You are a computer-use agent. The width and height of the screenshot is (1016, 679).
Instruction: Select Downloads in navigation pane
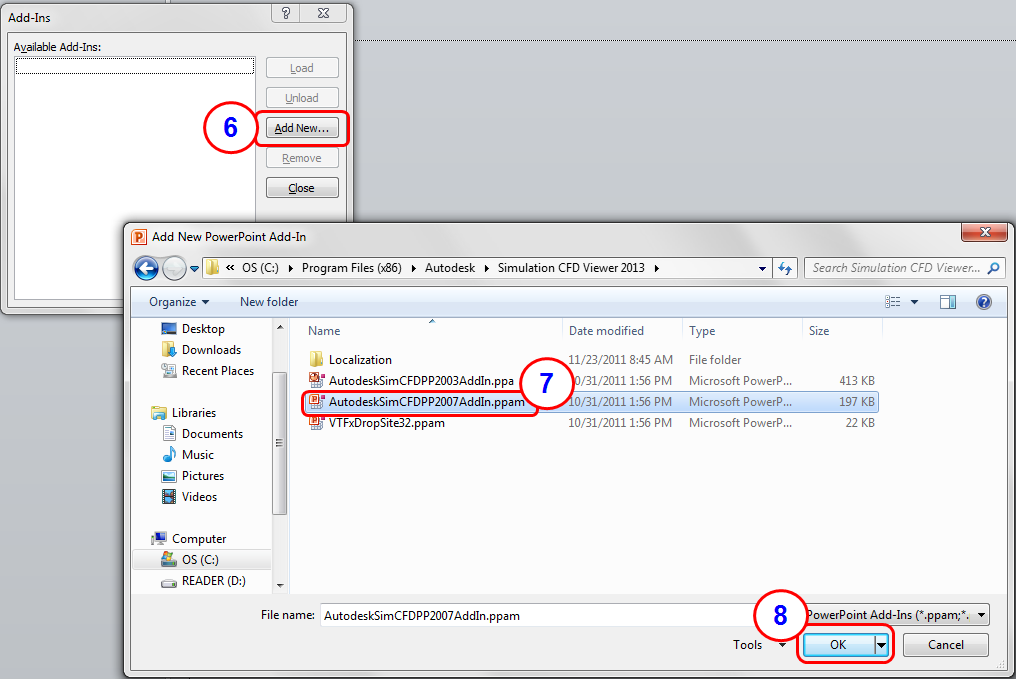[x=211, y=350]
